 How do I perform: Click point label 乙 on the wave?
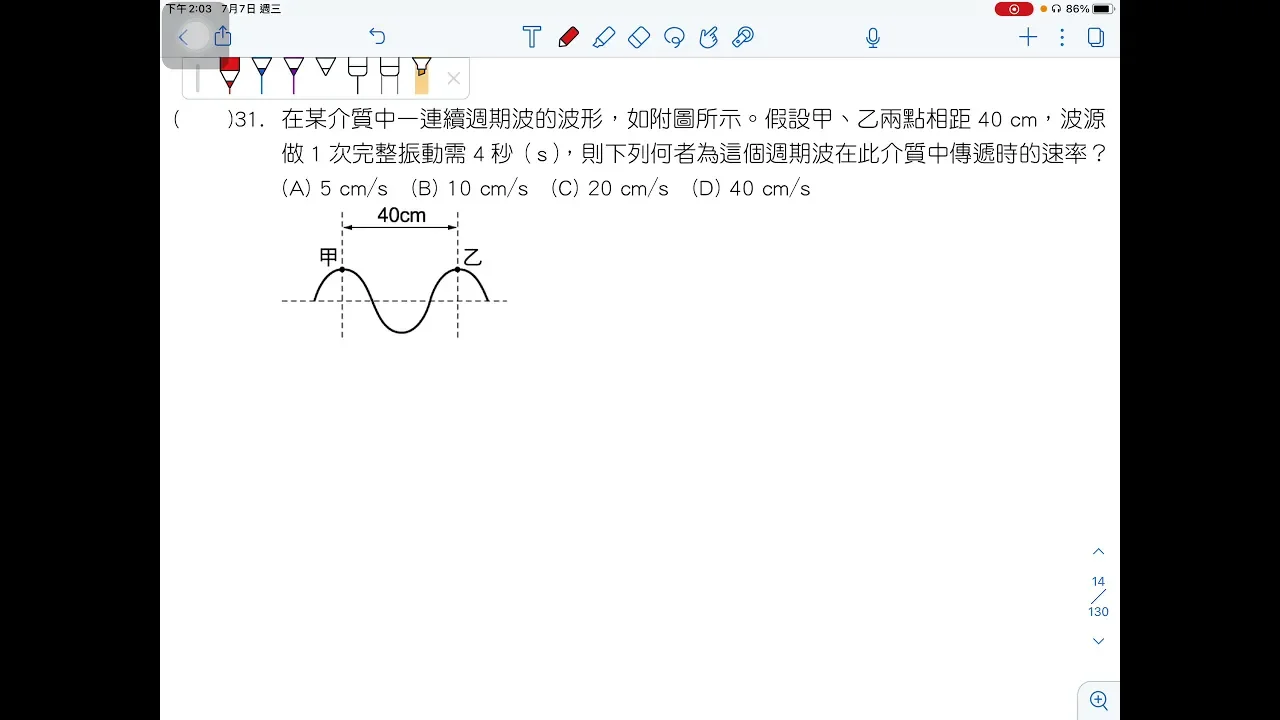(x=472, y=257)
